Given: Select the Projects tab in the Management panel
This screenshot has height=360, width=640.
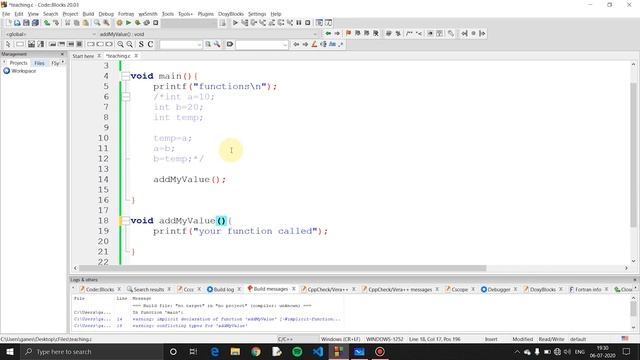Looking at the screenshot, I should coord(18,63).
